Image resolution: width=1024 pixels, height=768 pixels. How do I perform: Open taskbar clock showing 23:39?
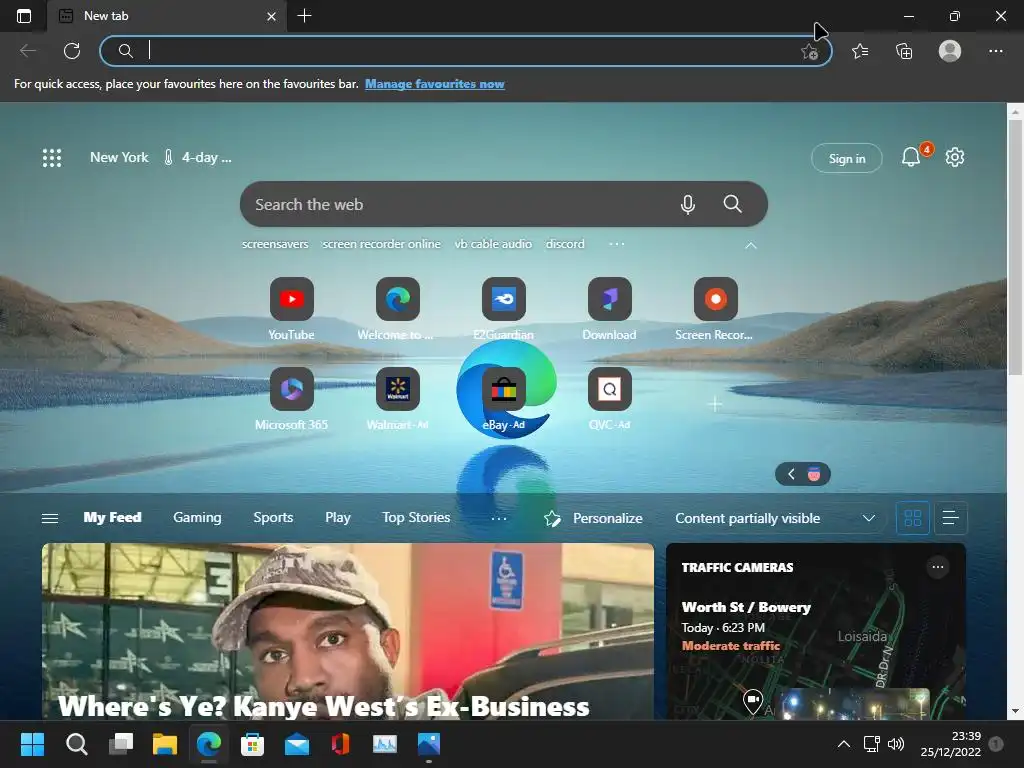tap(950, 744)
